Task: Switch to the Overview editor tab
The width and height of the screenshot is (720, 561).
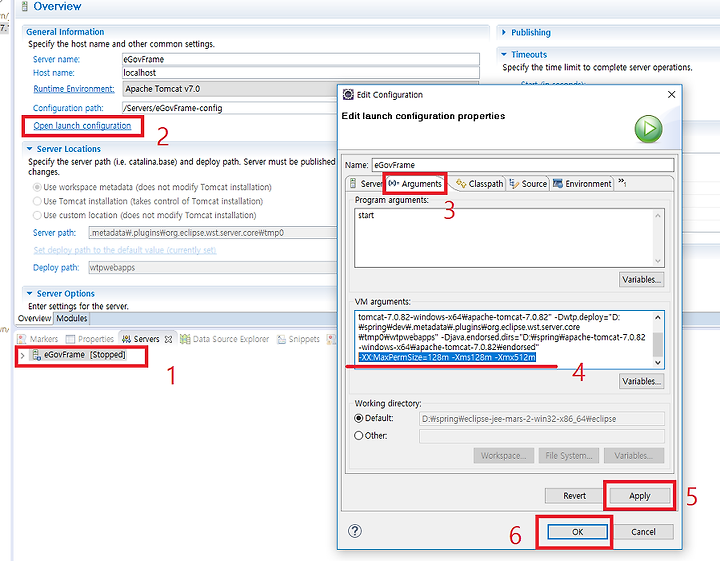Action: click(34, 318)
